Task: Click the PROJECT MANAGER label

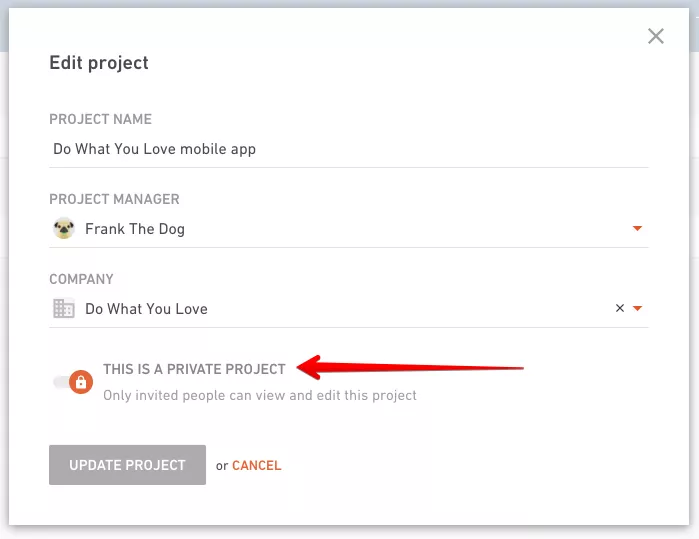Action: point(114,199)
